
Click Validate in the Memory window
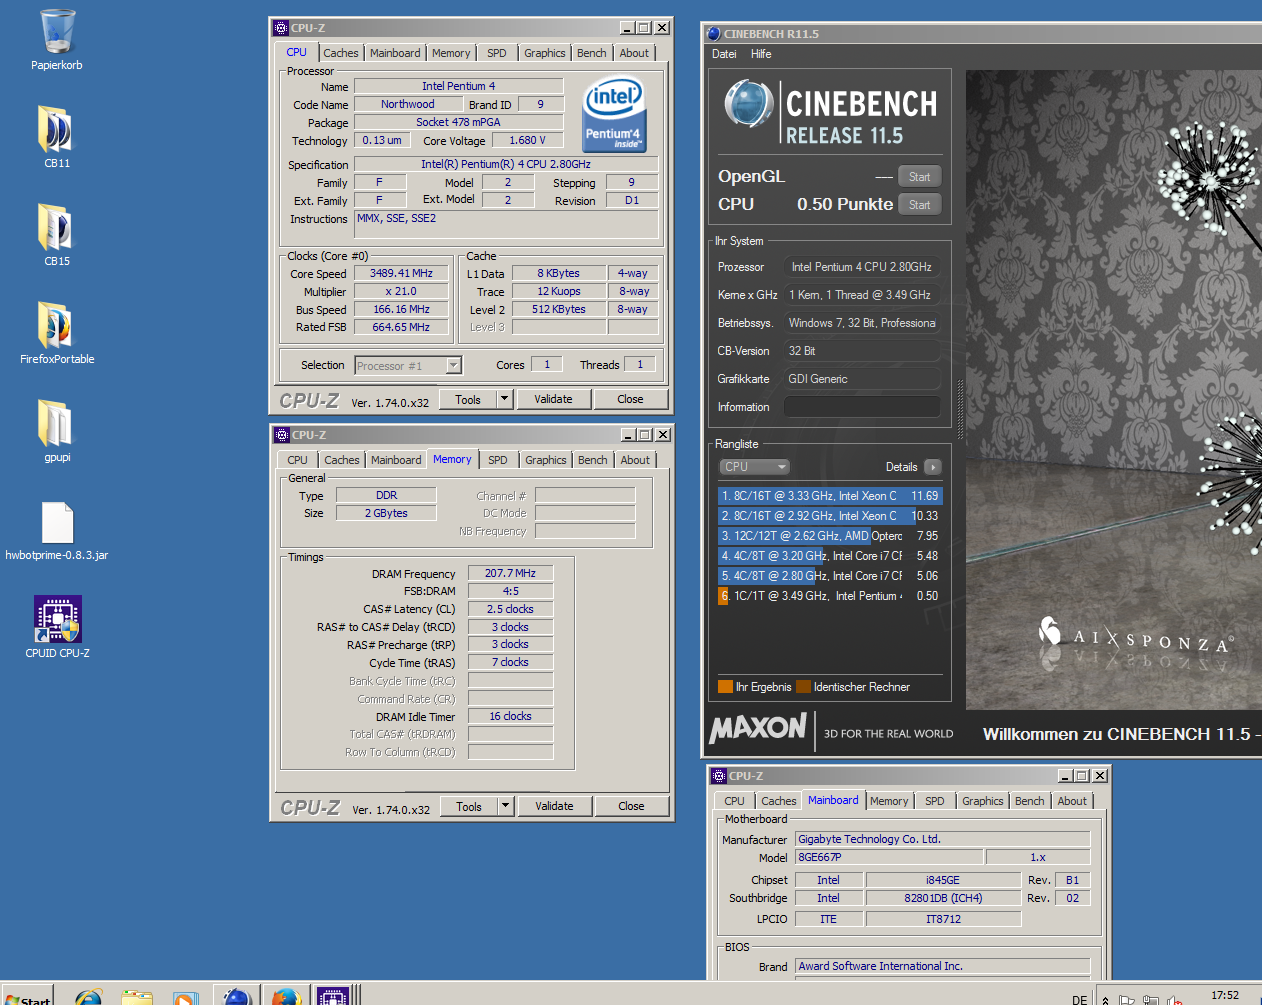pyautogui.click(x=554, y=806)
